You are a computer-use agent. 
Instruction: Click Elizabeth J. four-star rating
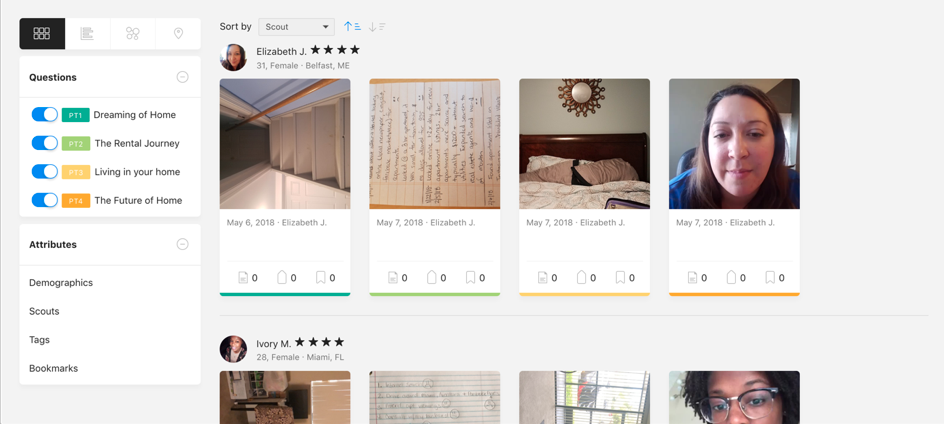[335, 50]
